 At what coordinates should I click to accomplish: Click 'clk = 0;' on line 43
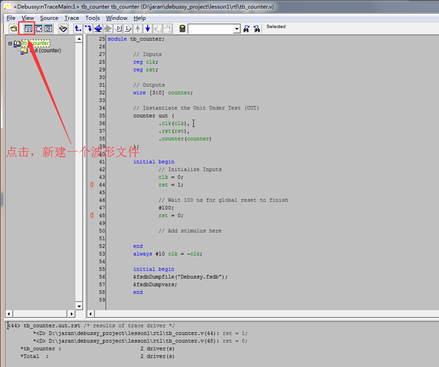[x=171, y=177]
